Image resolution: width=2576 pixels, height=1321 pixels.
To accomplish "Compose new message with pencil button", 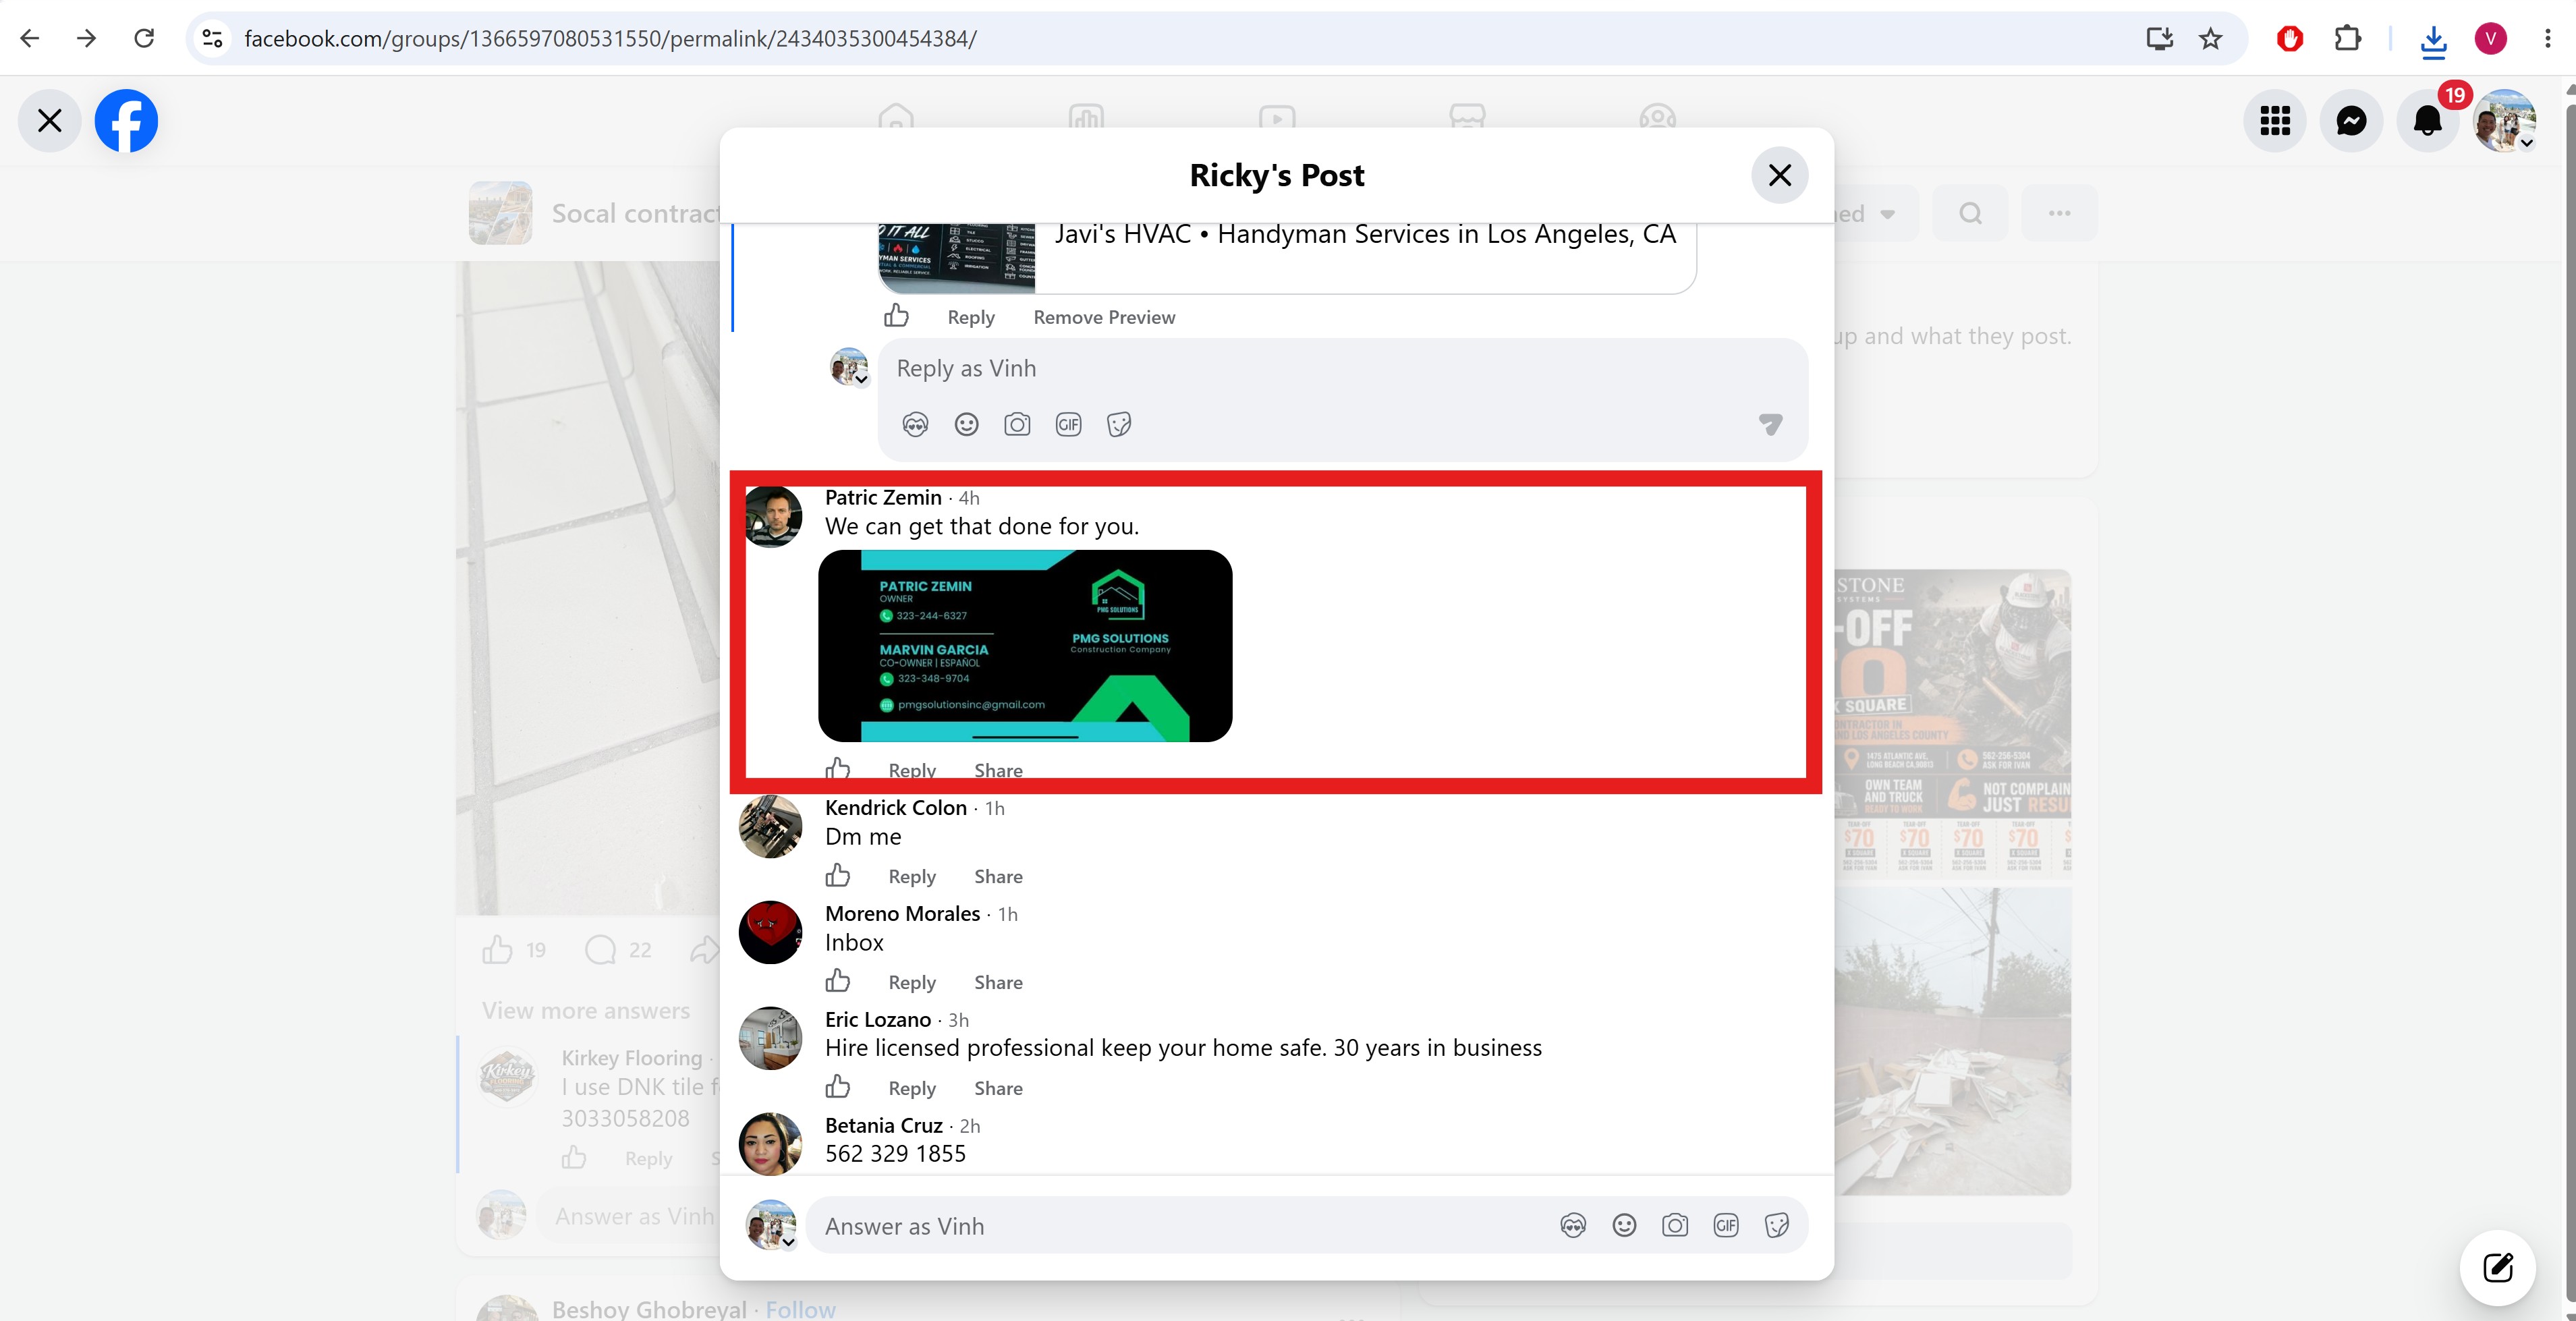I will click(x=2497, y=1268).
